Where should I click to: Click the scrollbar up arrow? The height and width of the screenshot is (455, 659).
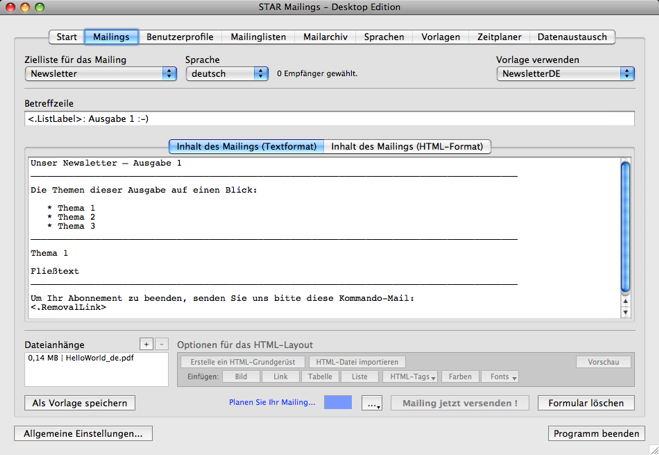(625, 301)
